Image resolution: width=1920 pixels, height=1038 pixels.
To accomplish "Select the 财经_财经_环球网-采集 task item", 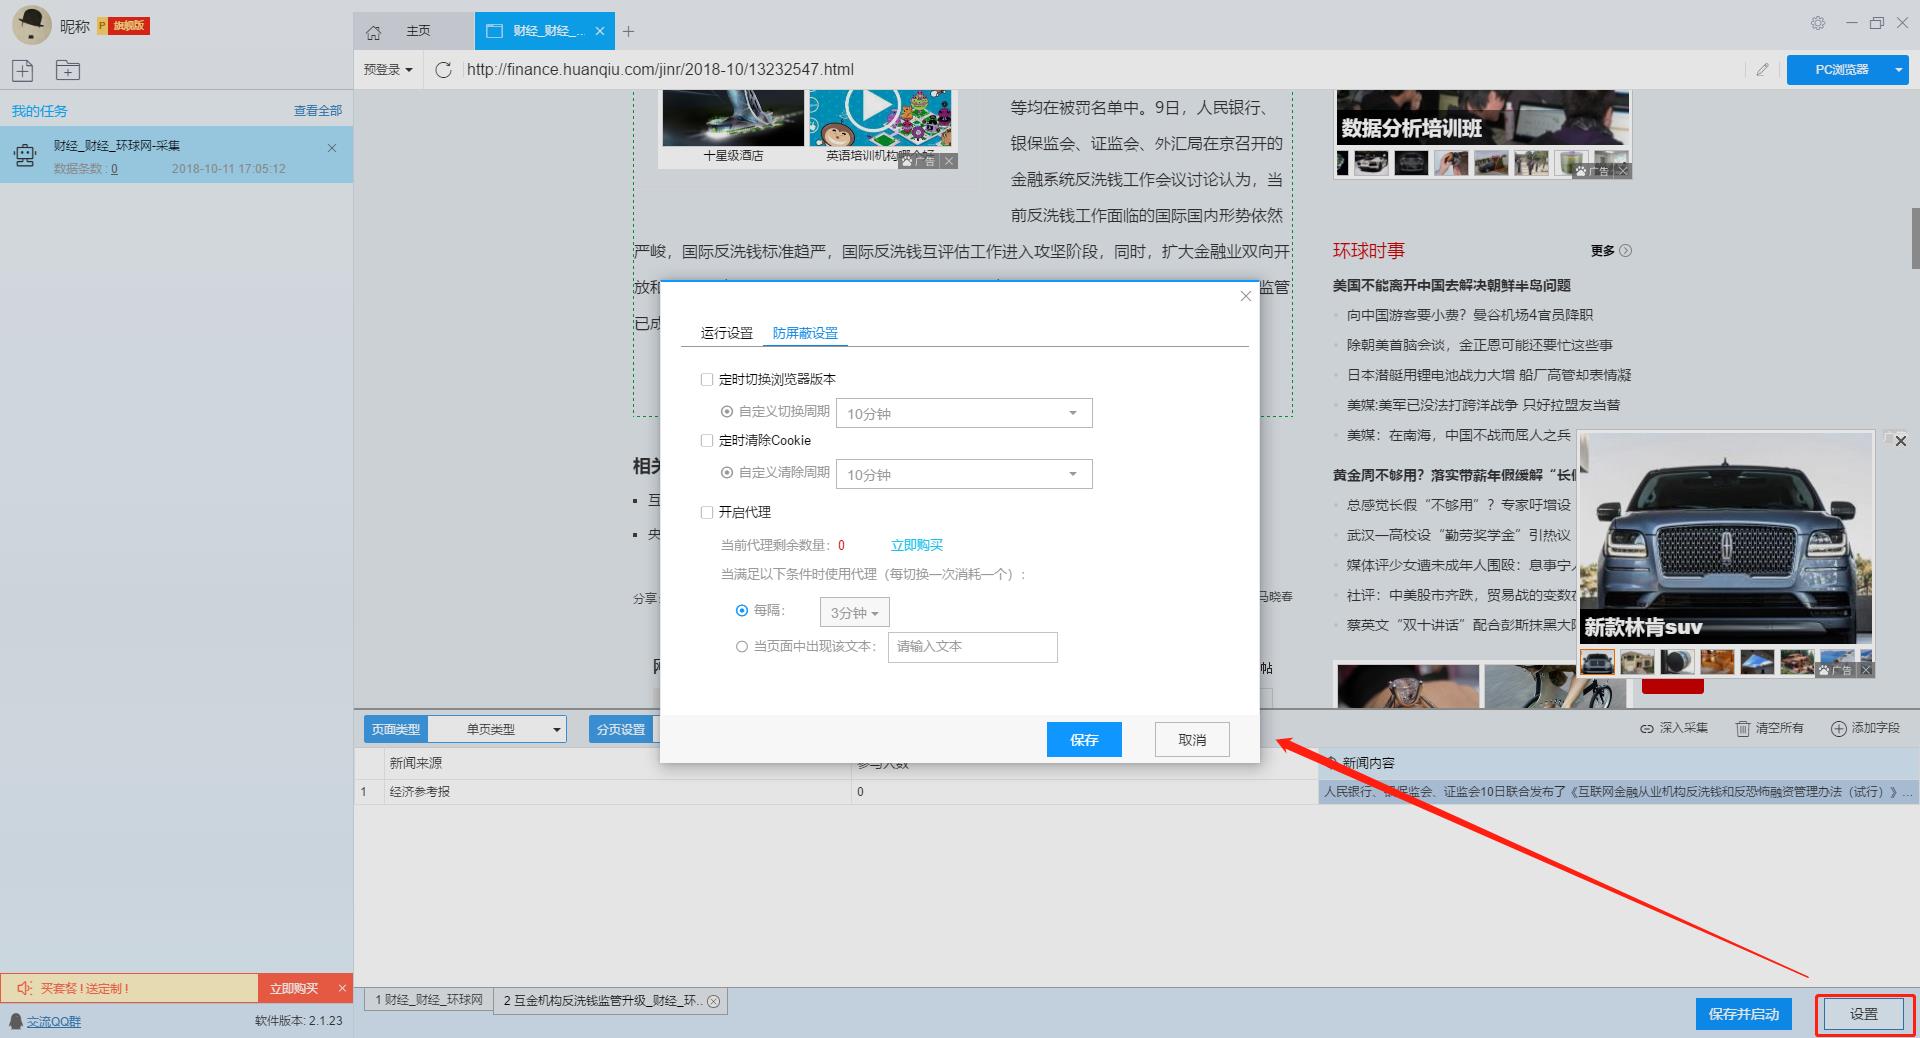I will click(x=176, y=155).
